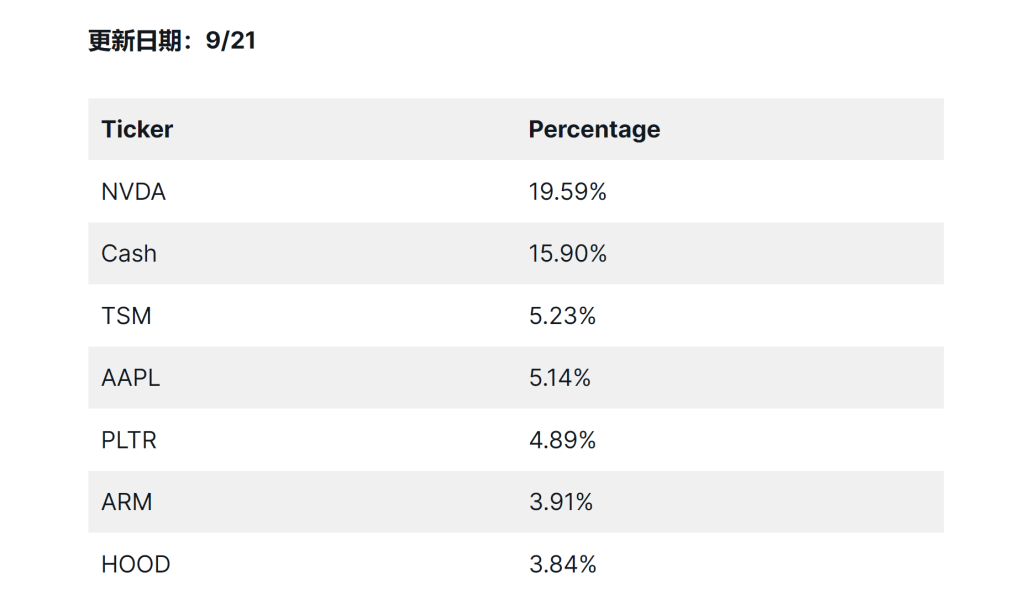Click the empty middle of the NVDA row

[350, 192]
